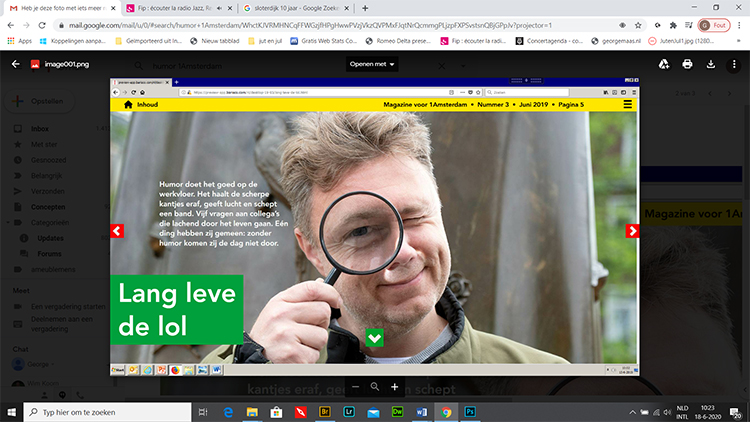Screen dimensions: 750x422
Task: Open Adobe Bridge from taskbar
Action: tap(325, 412)
